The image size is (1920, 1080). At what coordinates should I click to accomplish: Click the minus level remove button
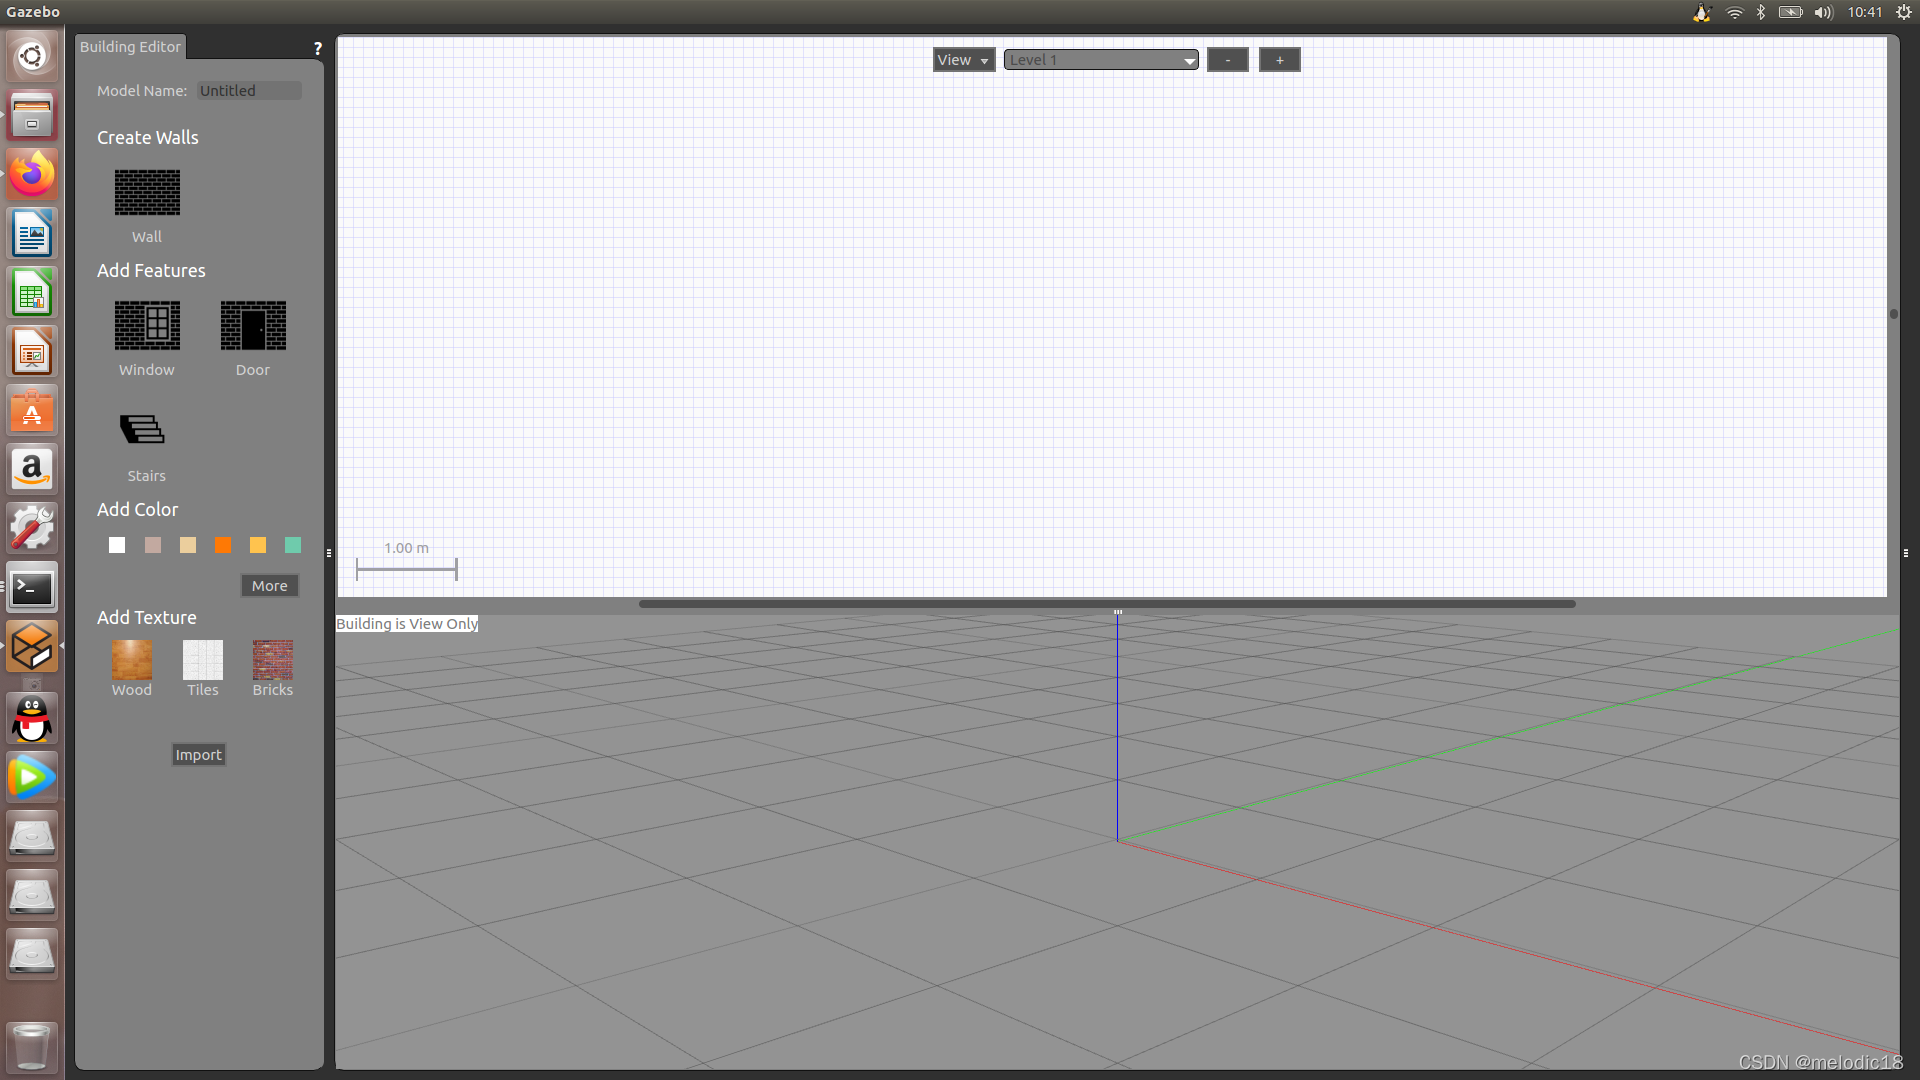click(1226, 59)
